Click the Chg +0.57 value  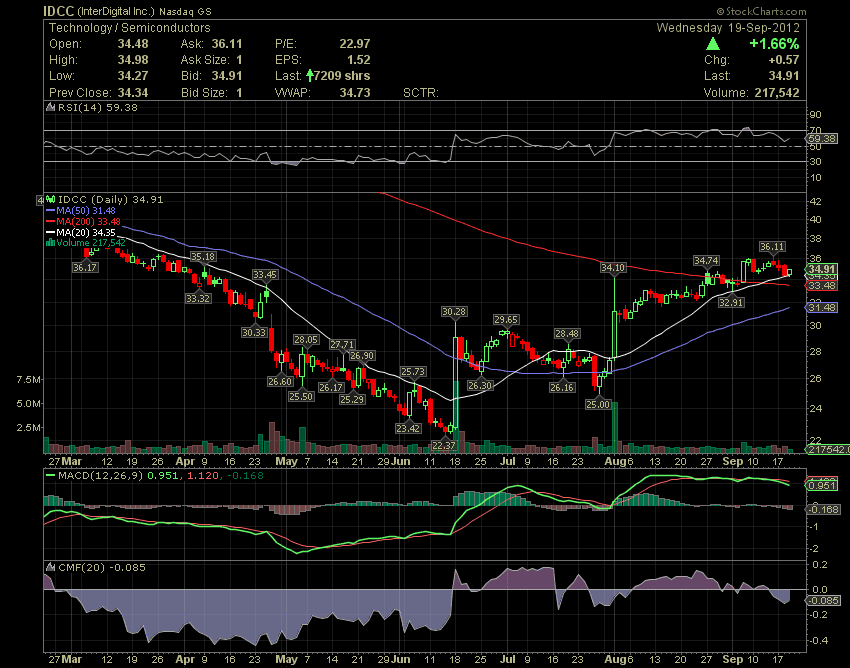point(784,60)
